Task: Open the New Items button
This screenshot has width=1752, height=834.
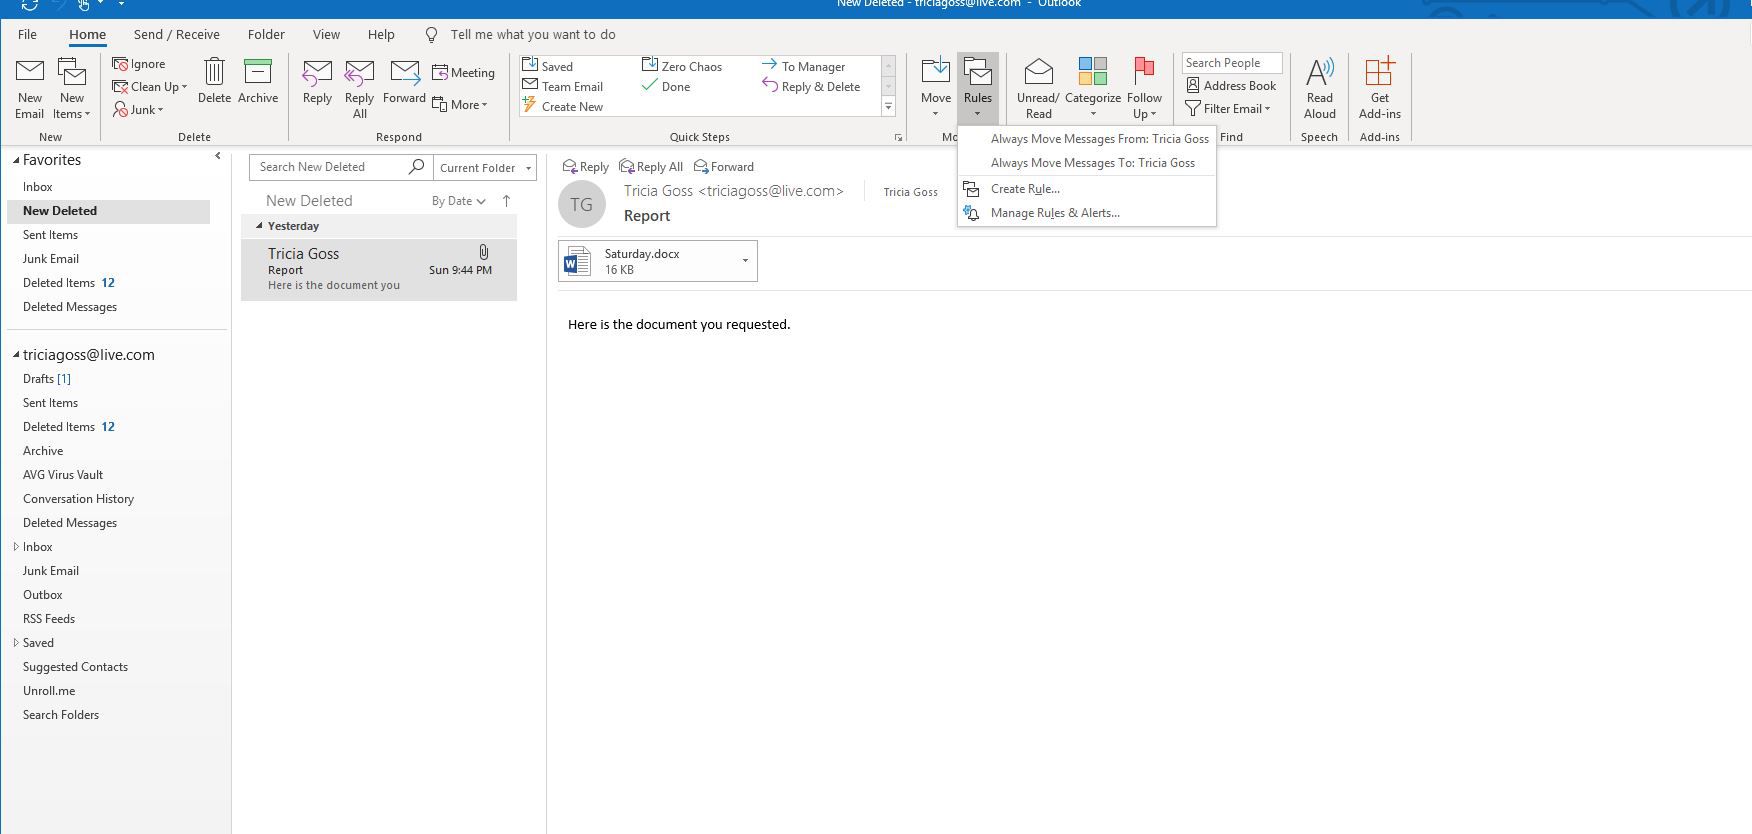Action: click(72, 88)
